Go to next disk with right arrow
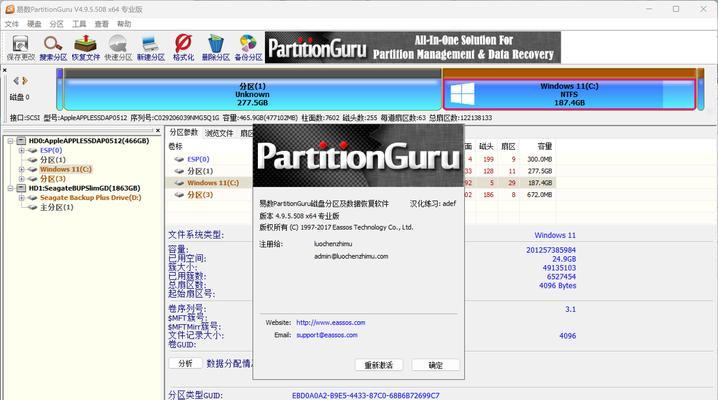Screen dimensions: 718x400 coord(25,81)
